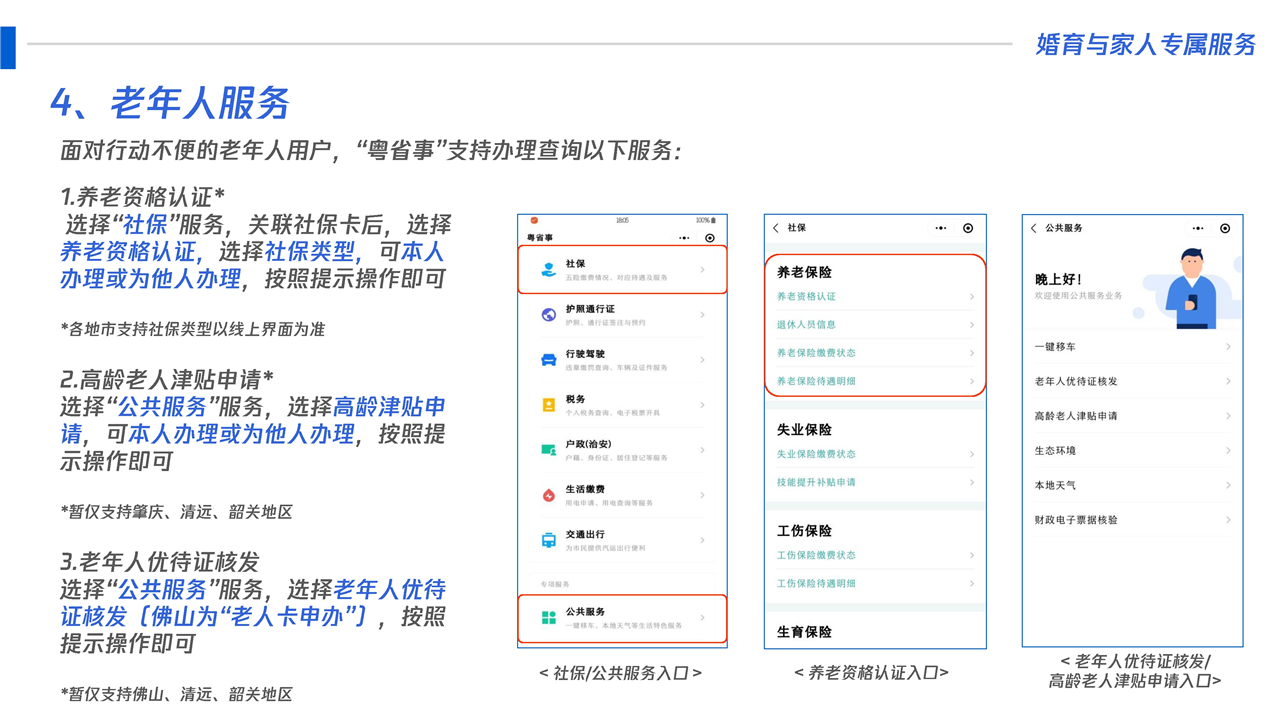Screen dimensions: 1280x720
Task: Open 退休人员信息 link
Action: (806, 325)
